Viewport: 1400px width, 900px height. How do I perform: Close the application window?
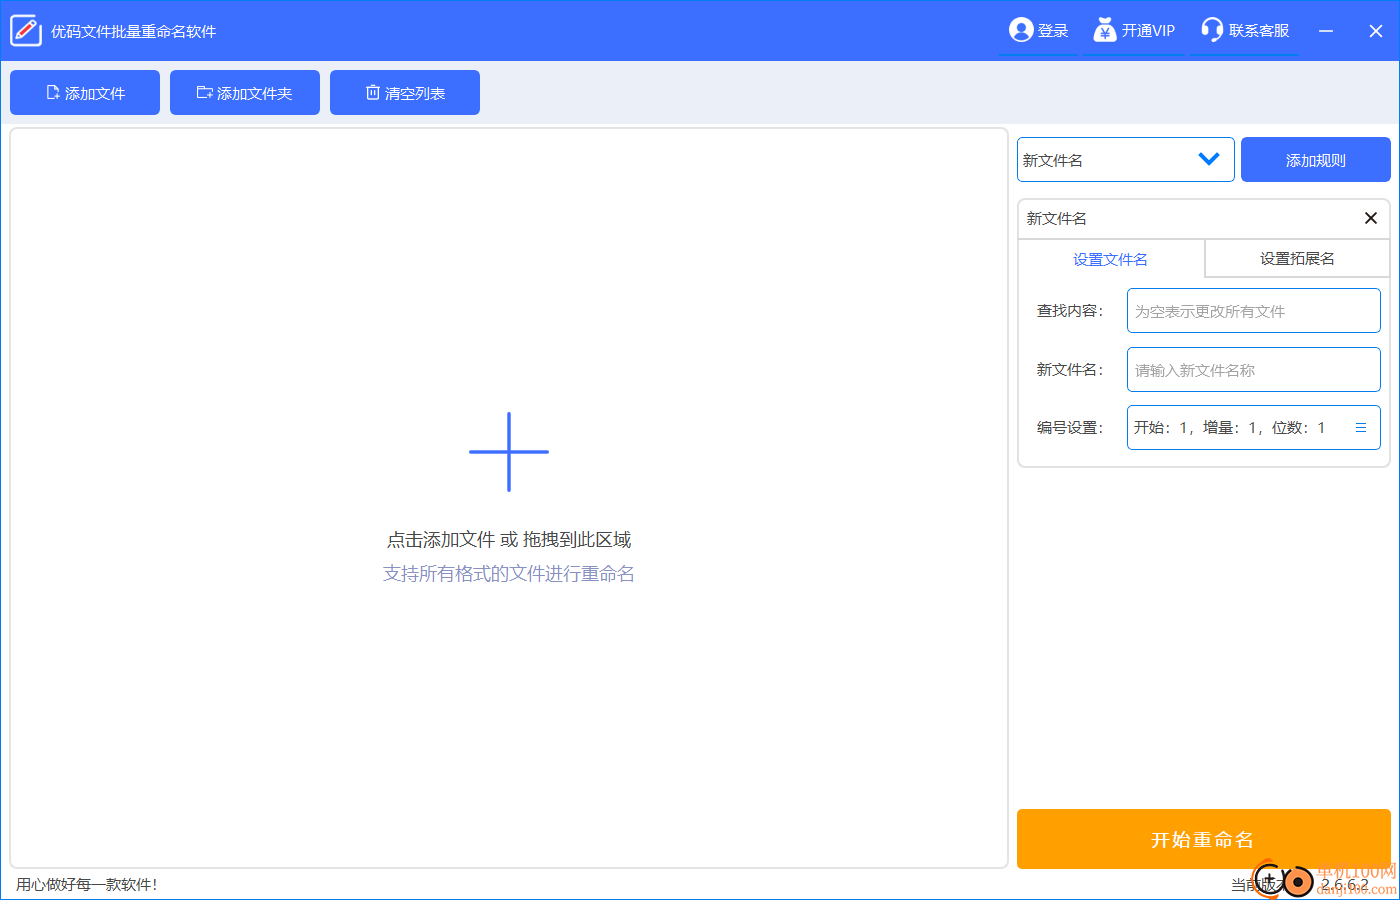tap(1376, 31)
